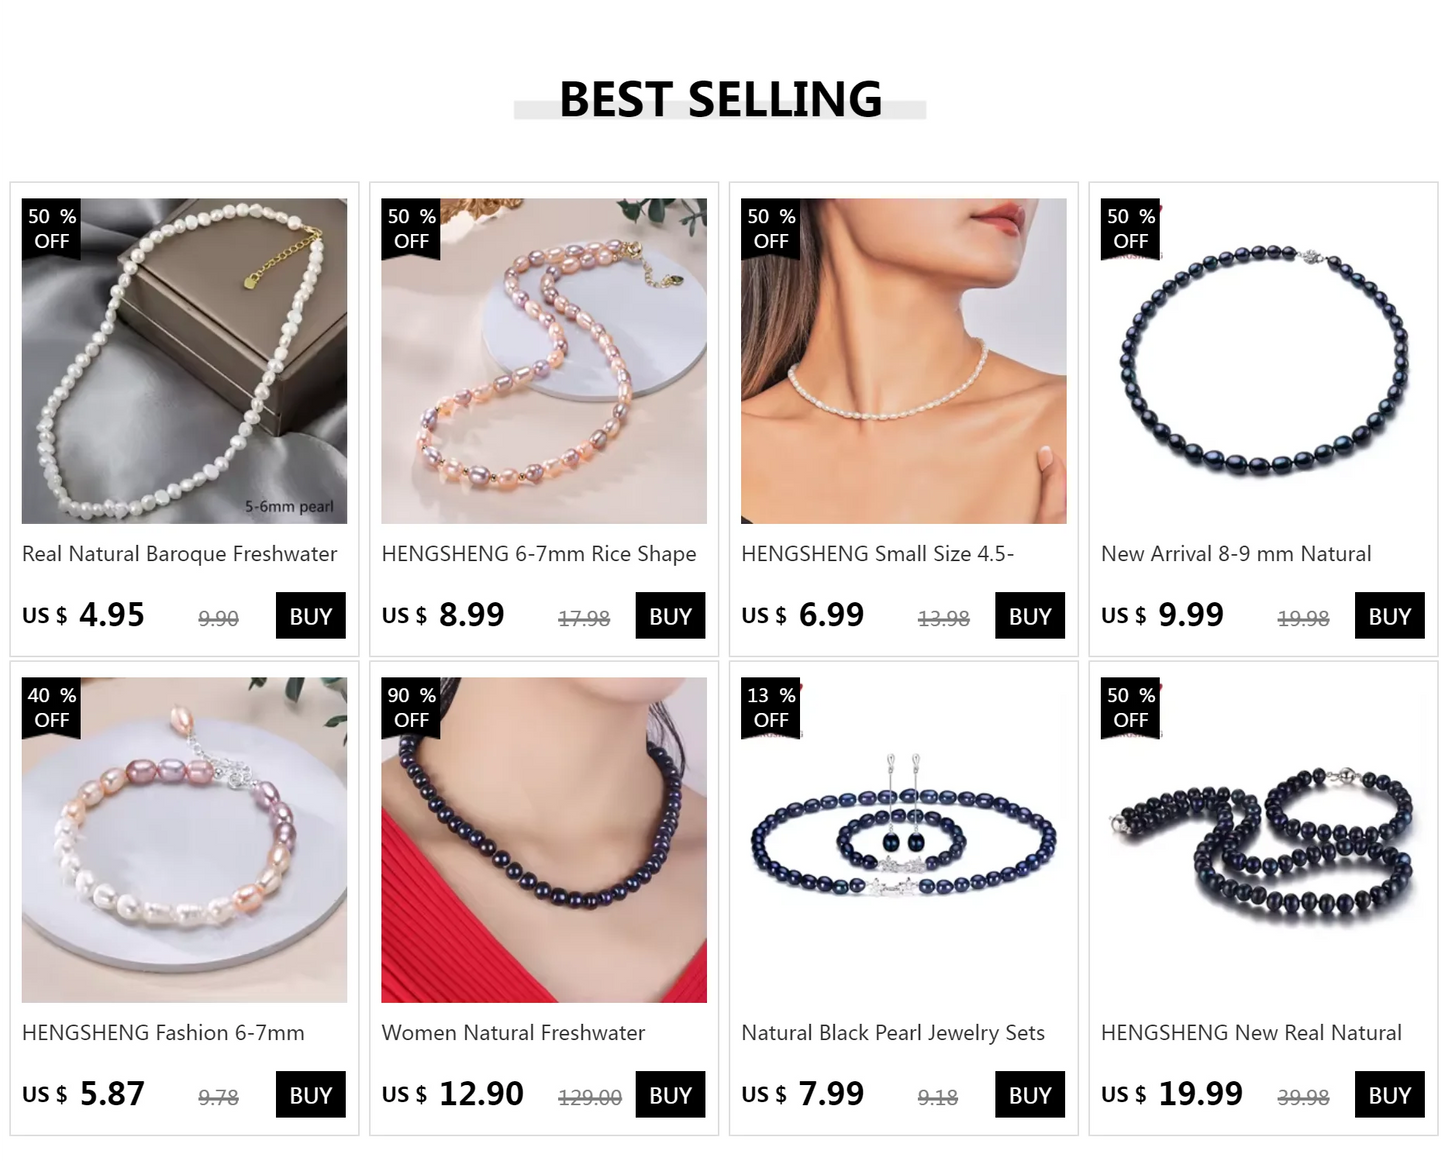Open the Natural Black Pearl Jewelry Sets title
The width and height of the screenshot is (1445, 1161).
point(893,1033)
